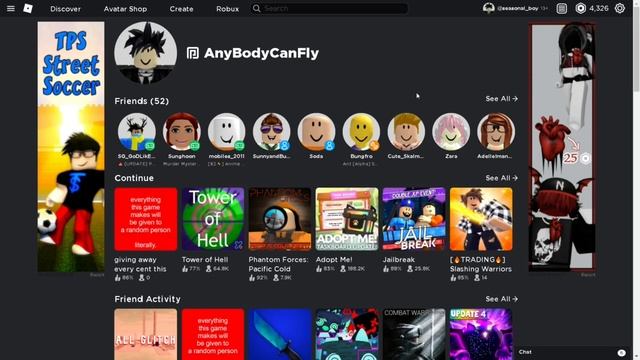Open friend SunnyandBu avatar
The image size is (640, 360).
[x=271, y=131]
